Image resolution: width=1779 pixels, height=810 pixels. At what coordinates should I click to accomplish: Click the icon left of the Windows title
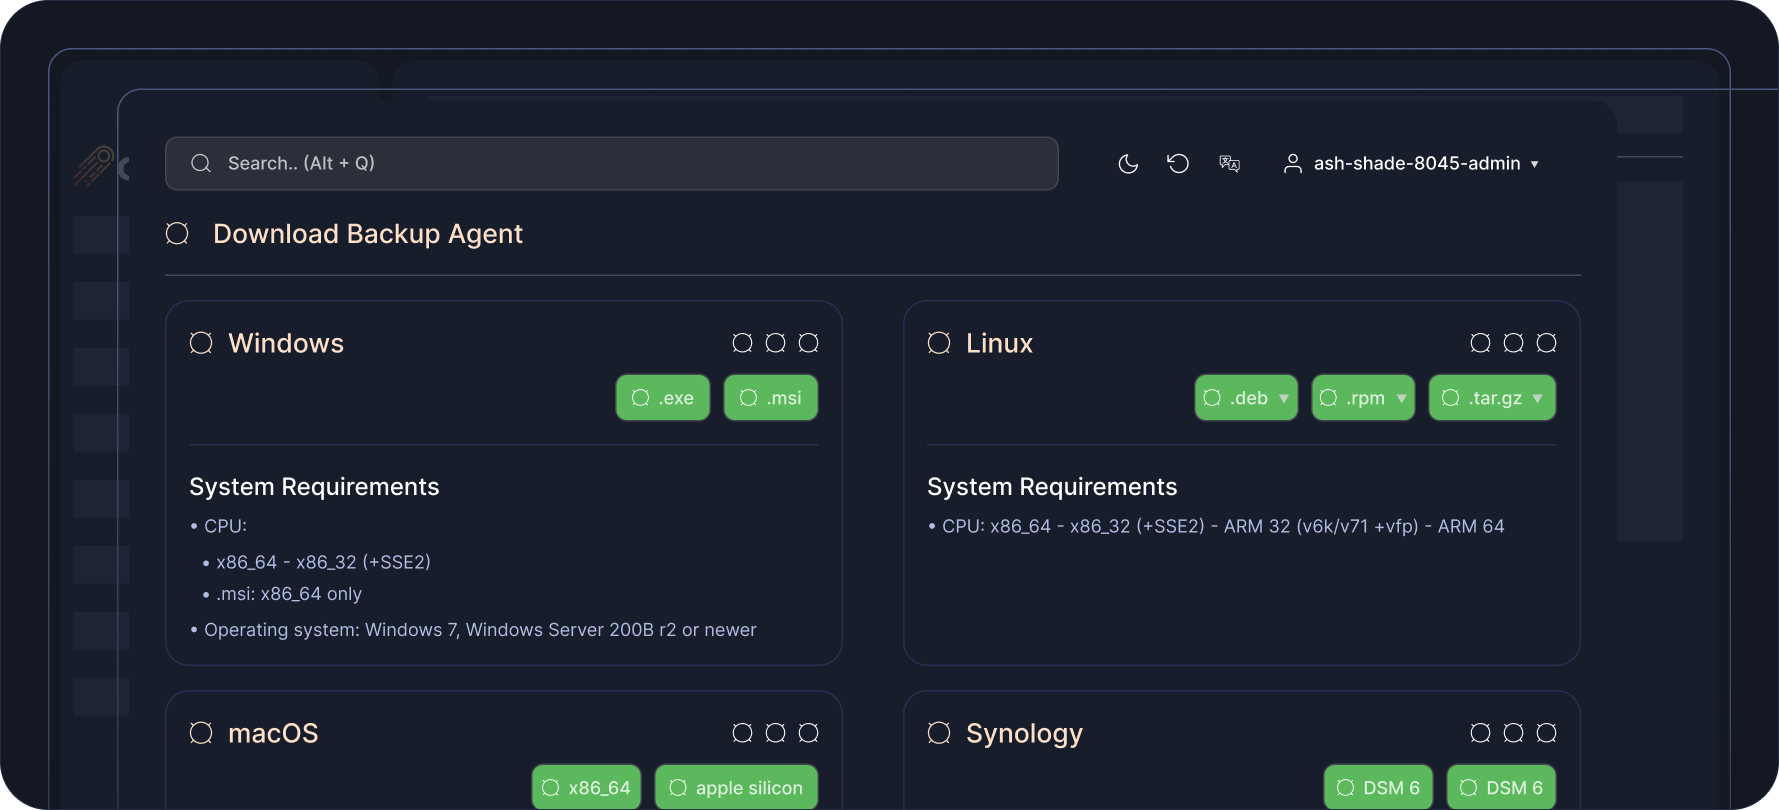[x=201, y=343]
